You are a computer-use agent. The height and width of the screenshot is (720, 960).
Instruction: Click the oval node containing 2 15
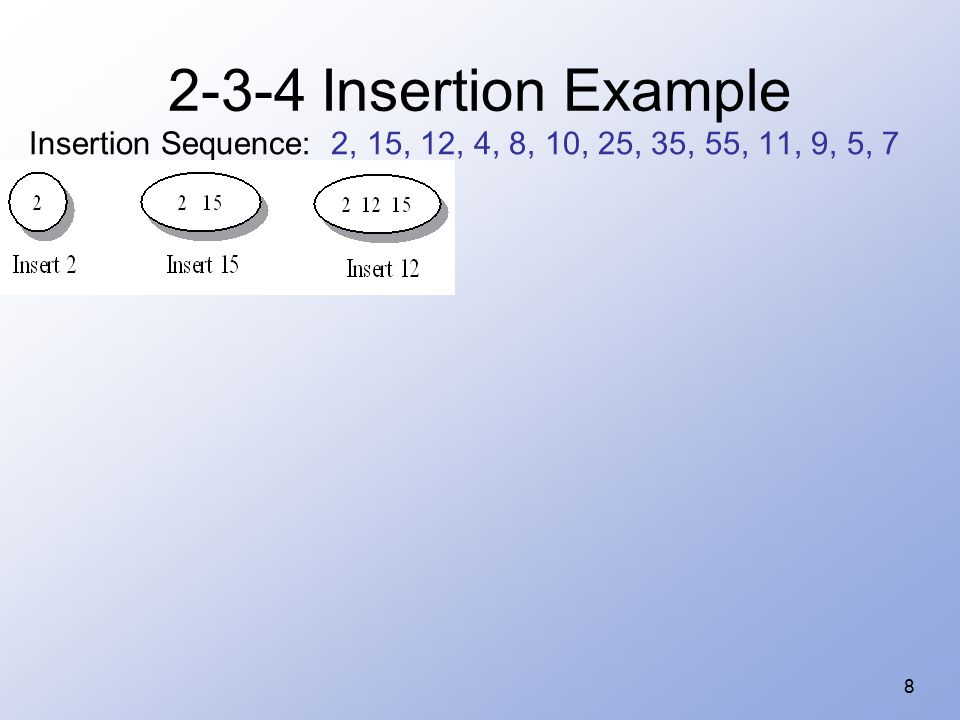[201, 202]
